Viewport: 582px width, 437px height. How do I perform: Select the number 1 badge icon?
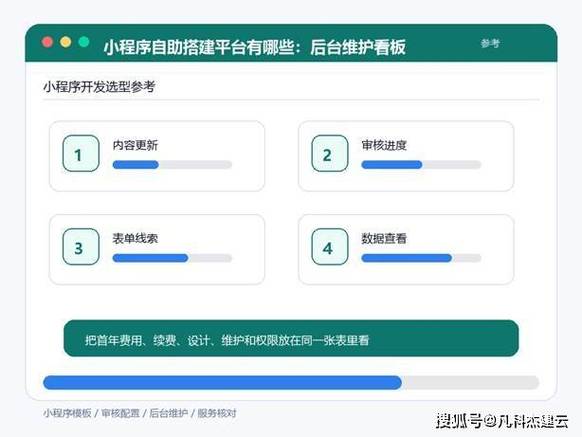[81, 153]
